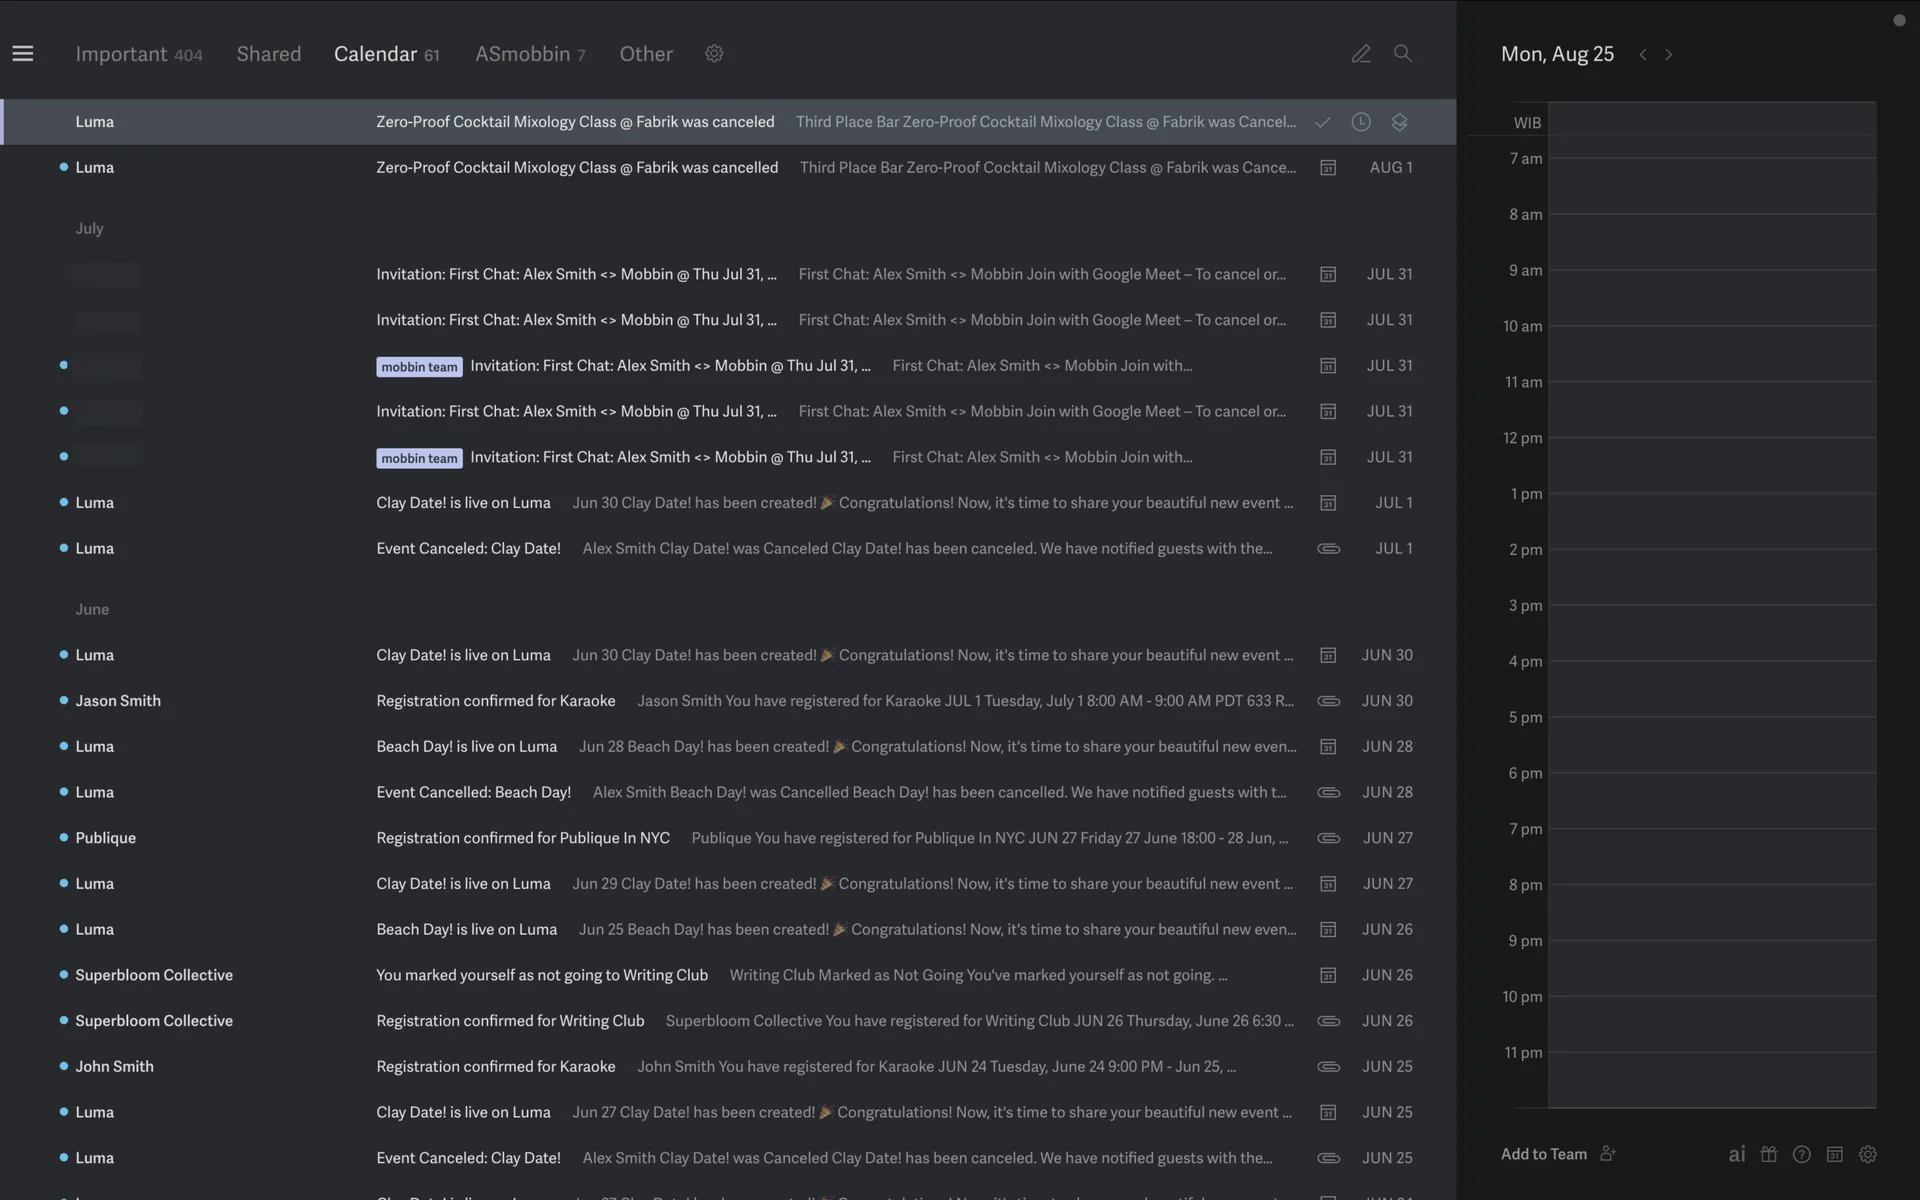The width and height of the screenshot is (1920, 1200).
Task: Open the help question mark icon
Action: (1802, 1154)
